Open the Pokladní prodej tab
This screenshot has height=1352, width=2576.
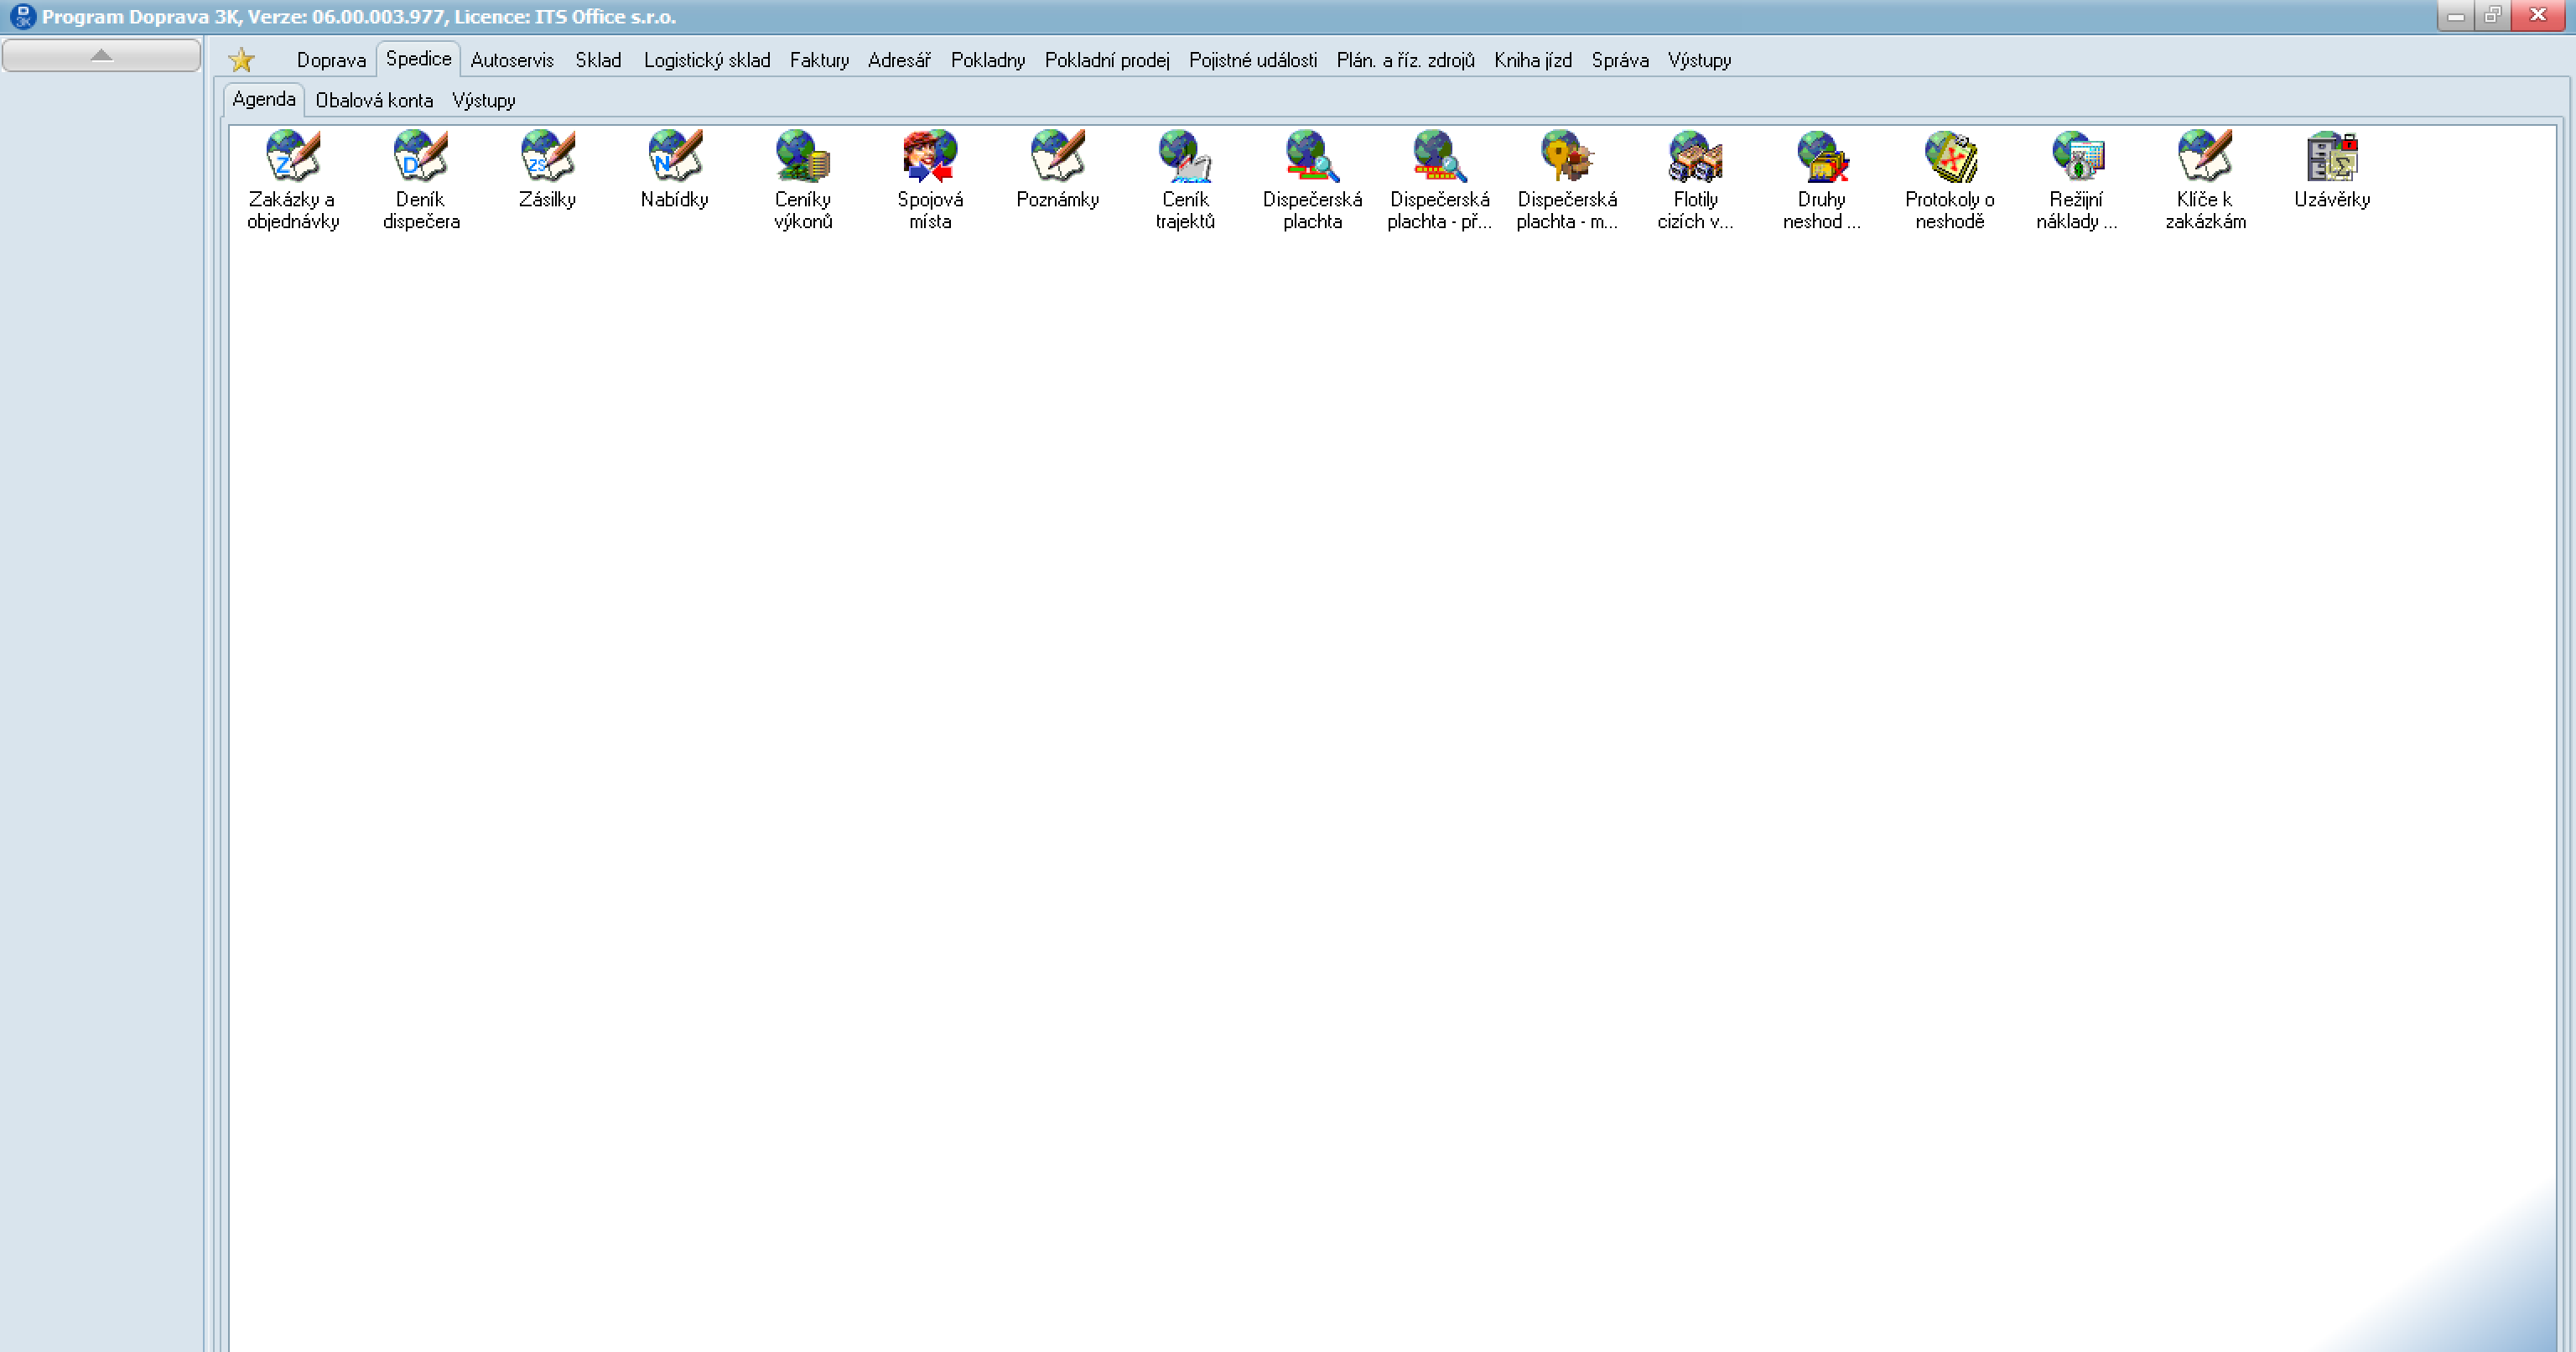tap(1107, 60)
